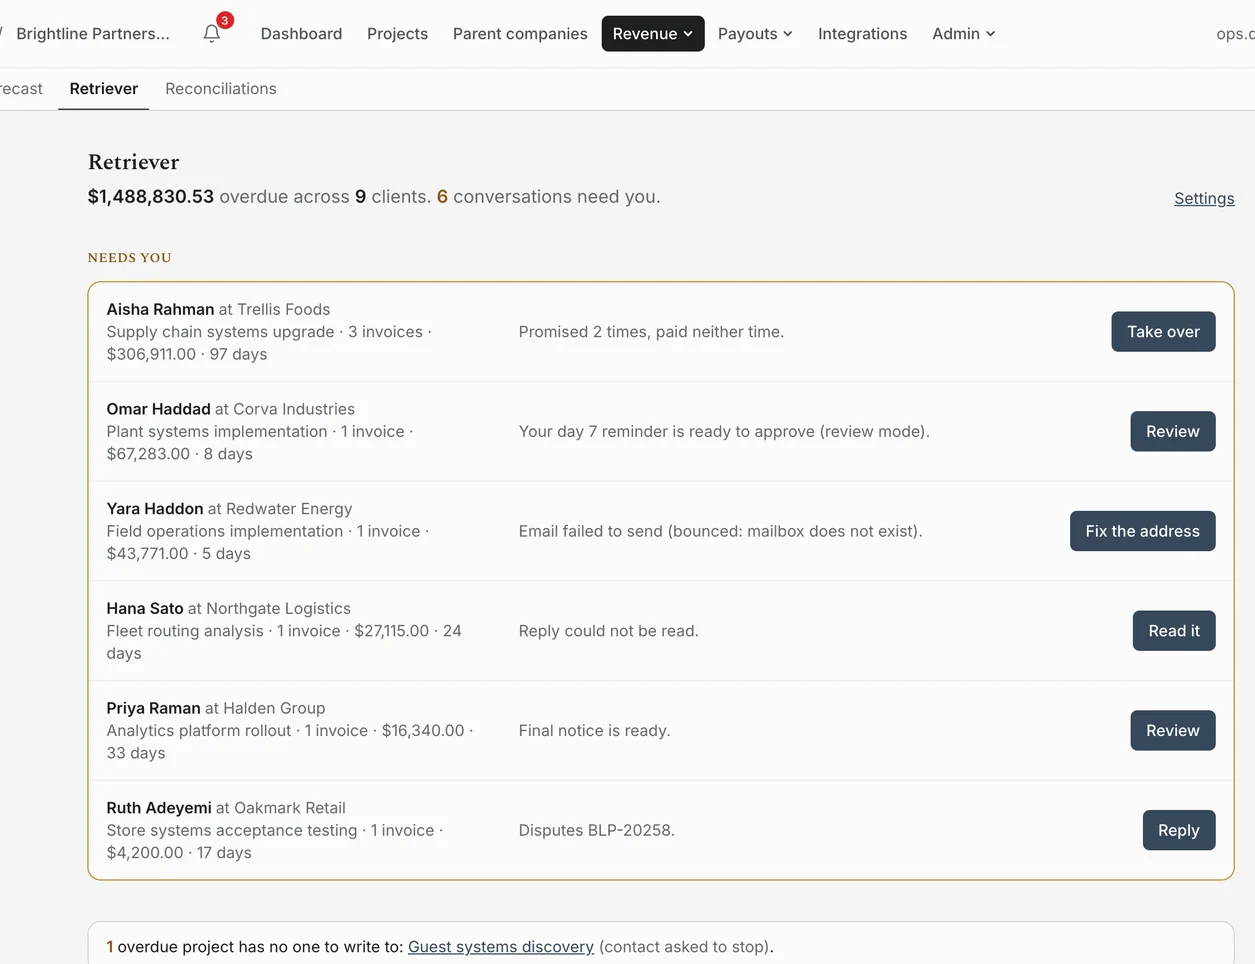Click 'Reply could not be read.' status
Image resolution: width=1255 pixels, height=964 pixels.
608,631
